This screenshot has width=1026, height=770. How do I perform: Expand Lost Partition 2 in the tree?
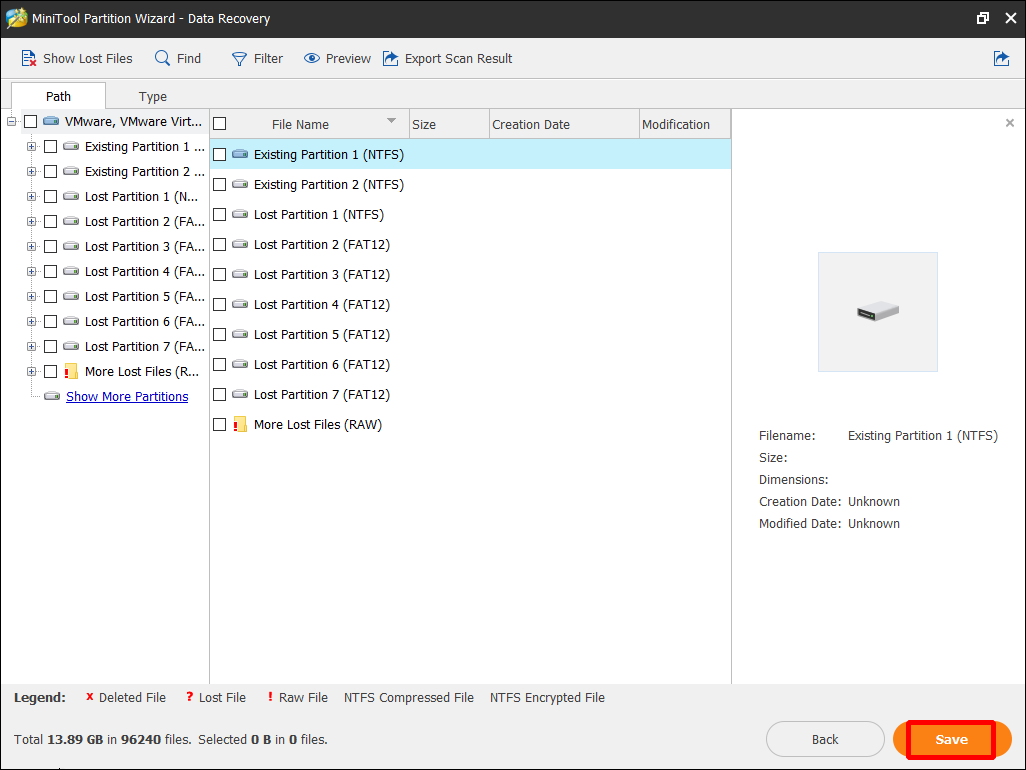31,221
